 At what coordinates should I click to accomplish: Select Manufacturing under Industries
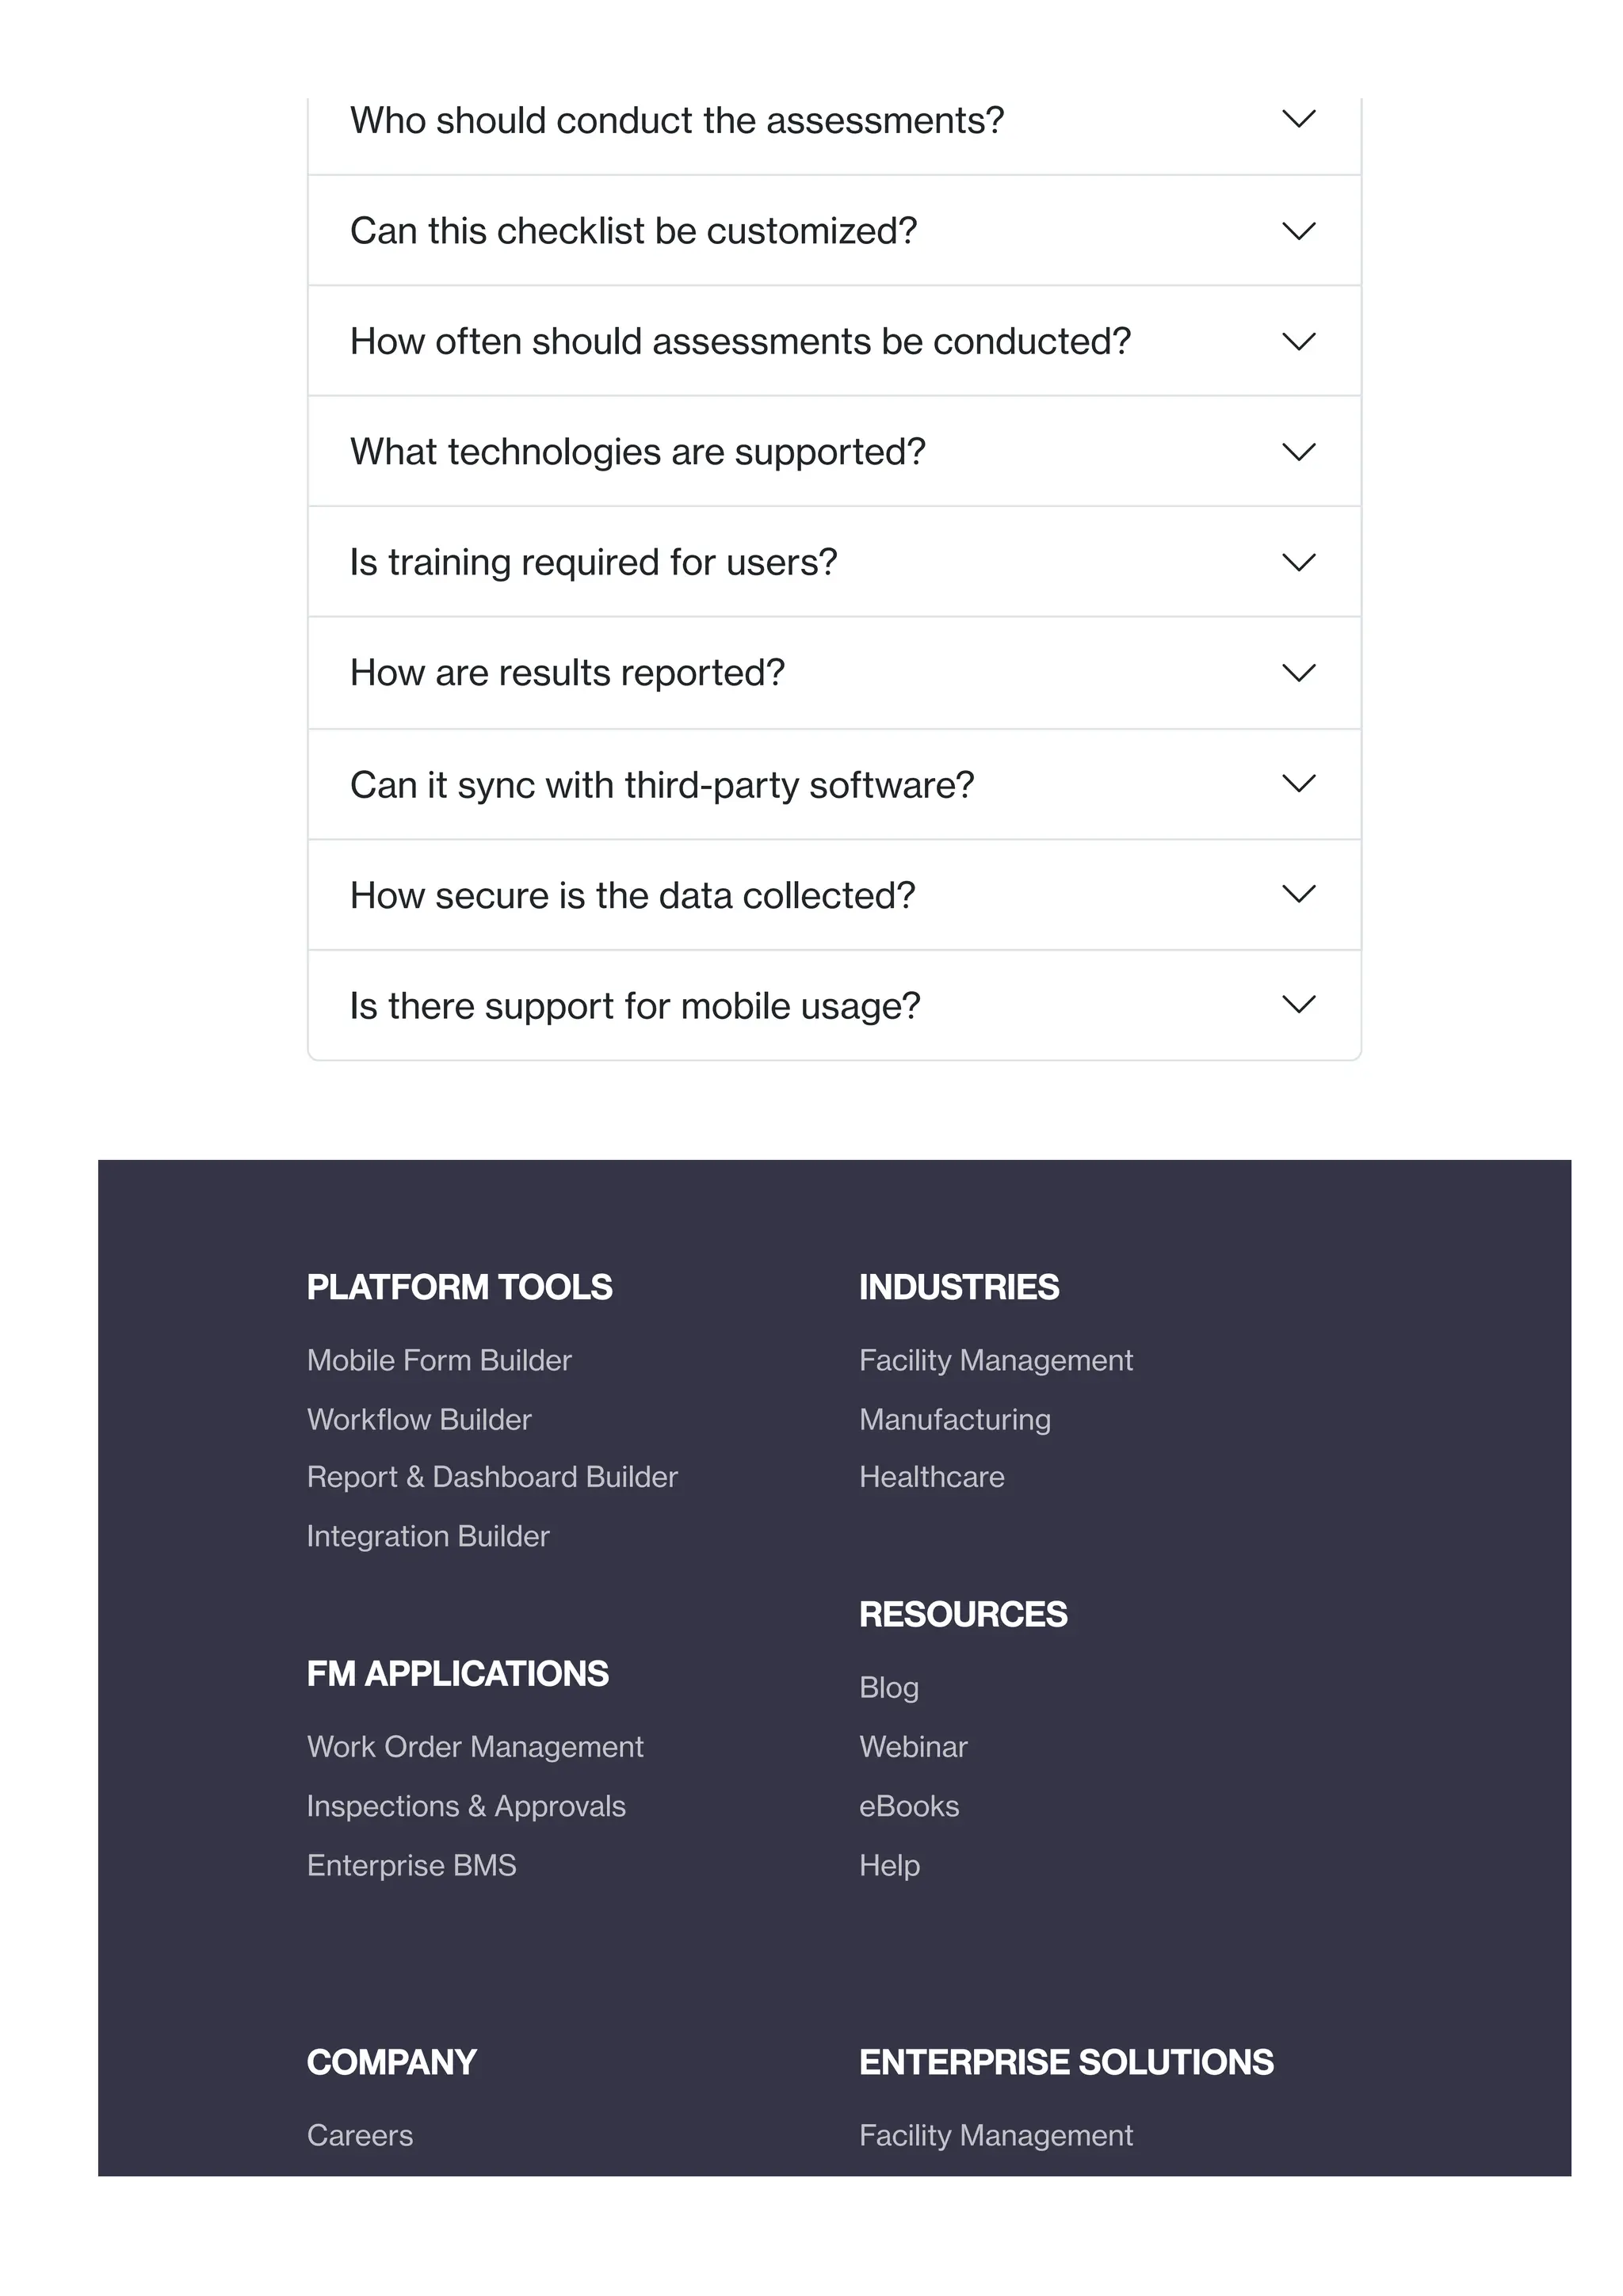click(x=955, y=1419)
